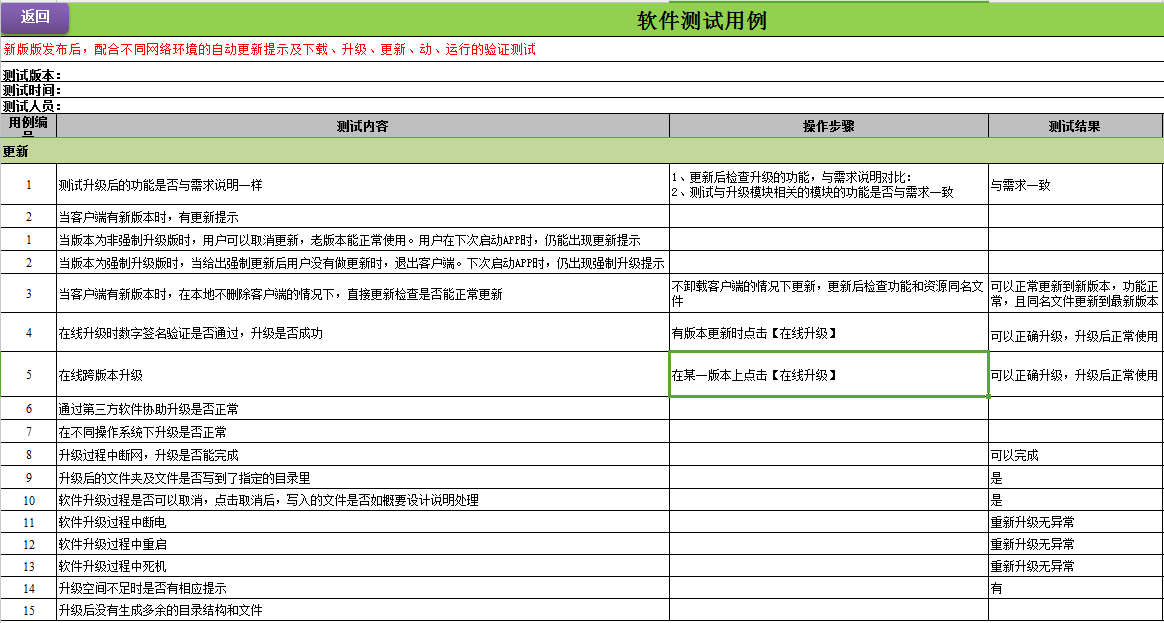The width and height of the screenshot is (1164, 623).
Task: Select cell 软件升级过程中断电
Action: pyautogui.click(x=363, y=522)
